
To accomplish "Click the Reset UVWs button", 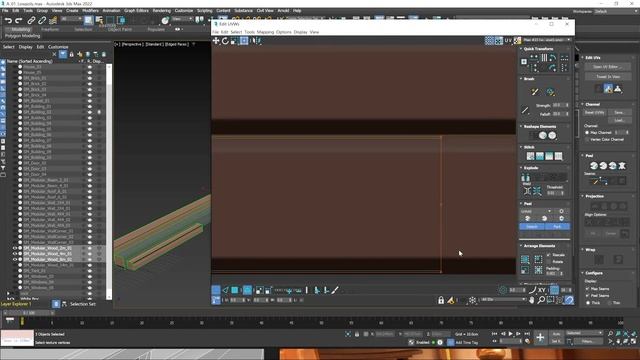I will point(595,112).
